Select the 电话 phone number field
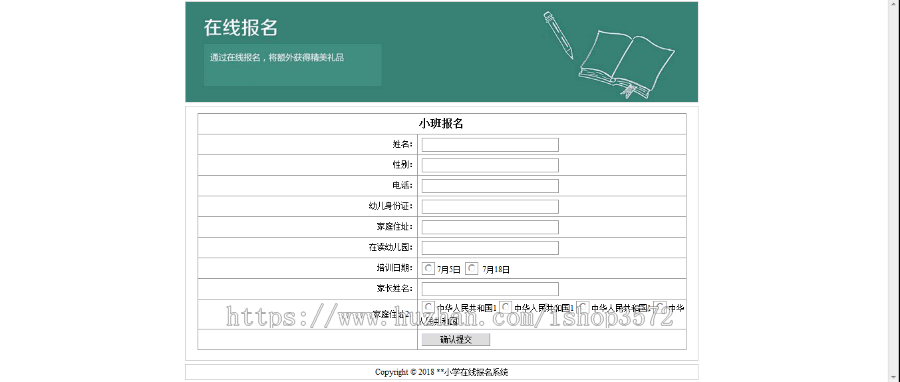900x382 pixels. pyautogui.click(x=490, y=186)
